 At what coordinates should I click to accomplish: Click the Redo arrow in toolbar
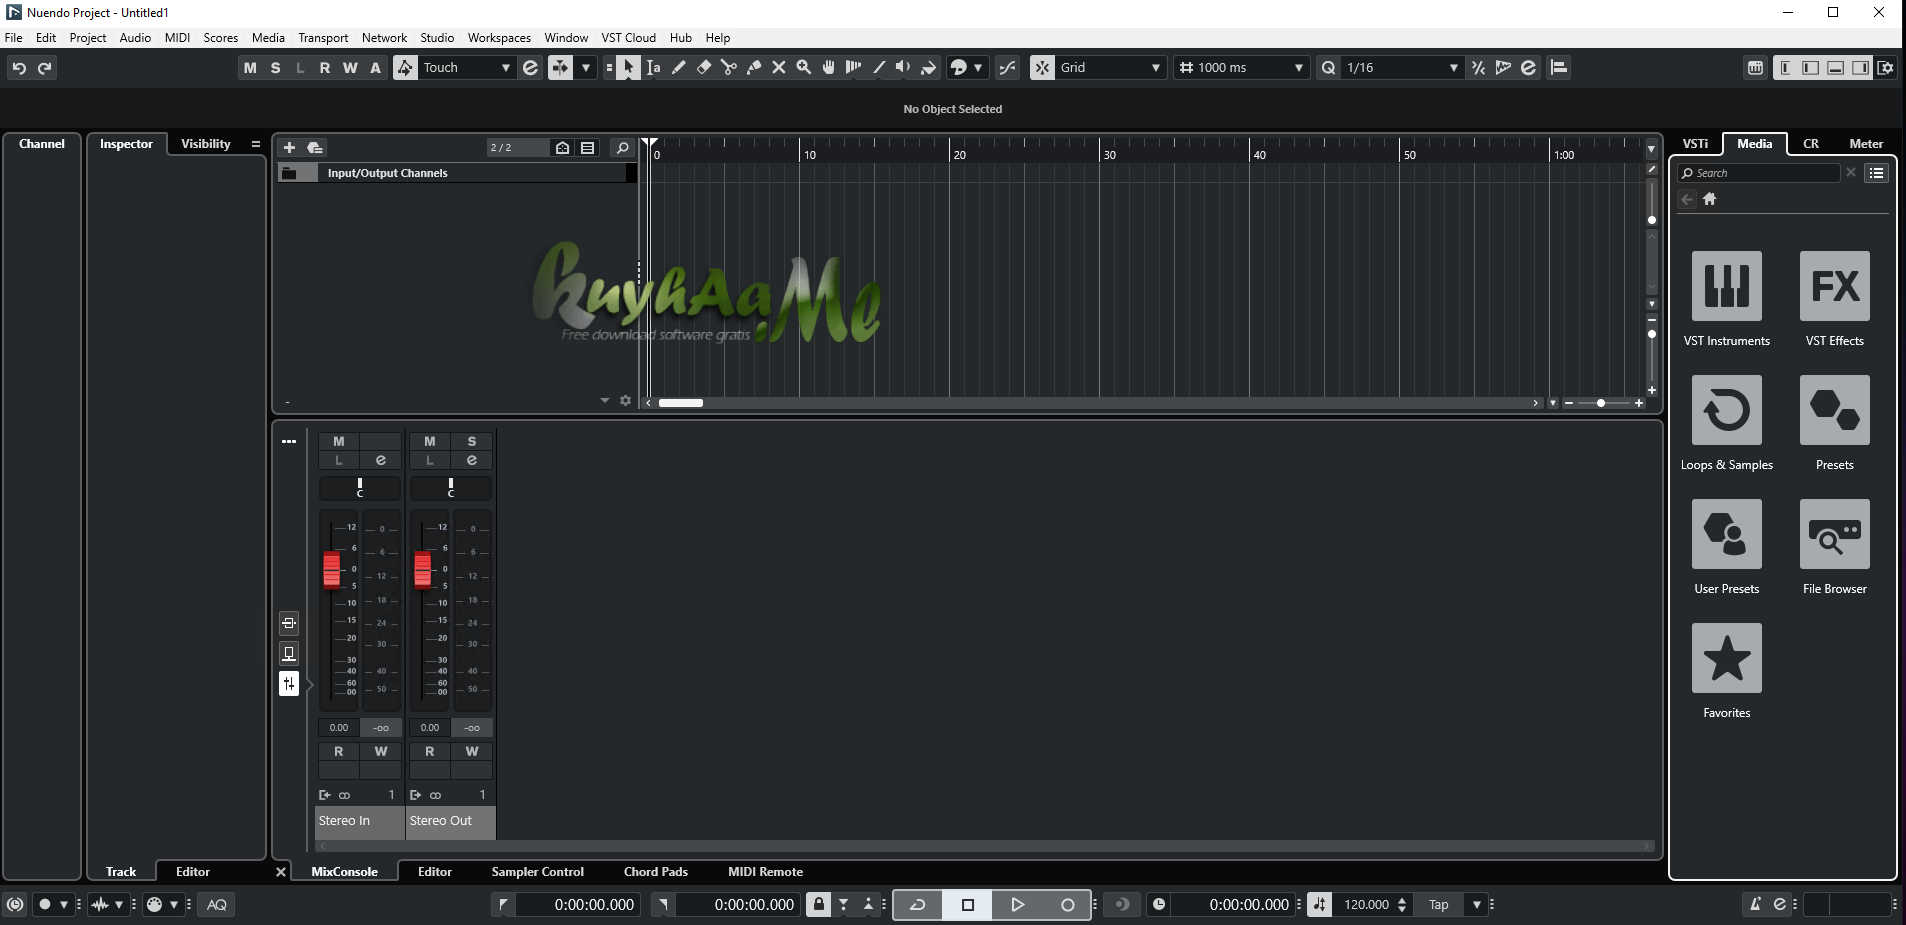pyautogui.click(x=44, y=67)
